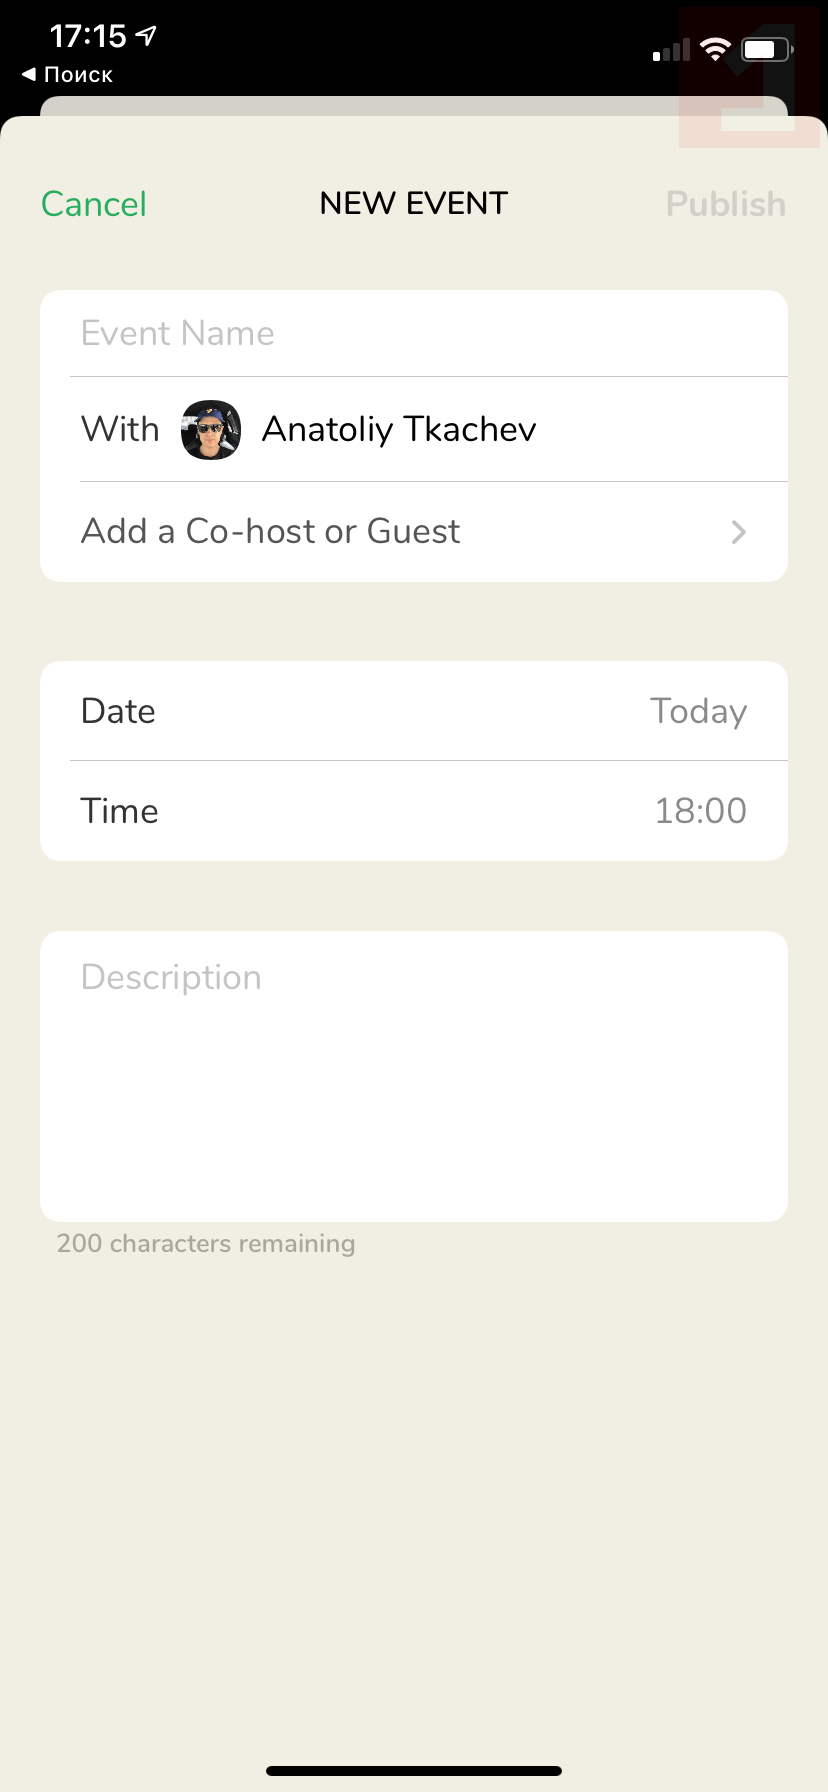Viewport: 828px width, 1792px height.
Task: Tap the chevron on co-host row
Action: point(739,532)
